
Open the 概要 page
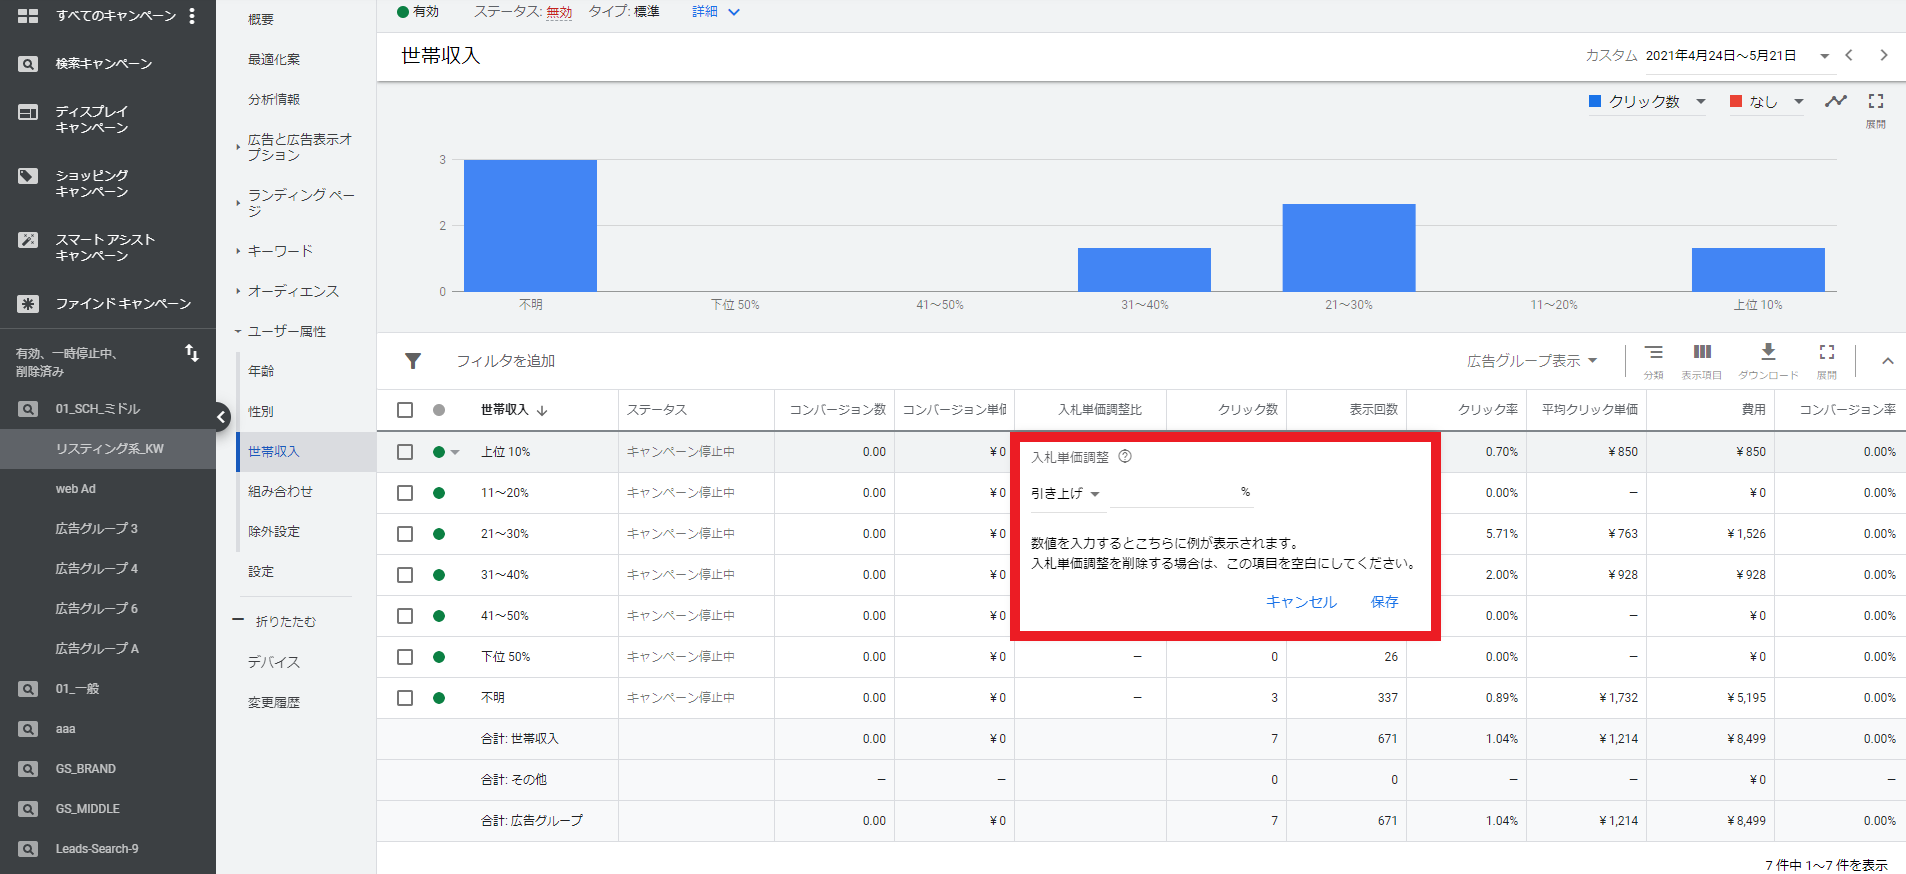[x=261, y=20]
